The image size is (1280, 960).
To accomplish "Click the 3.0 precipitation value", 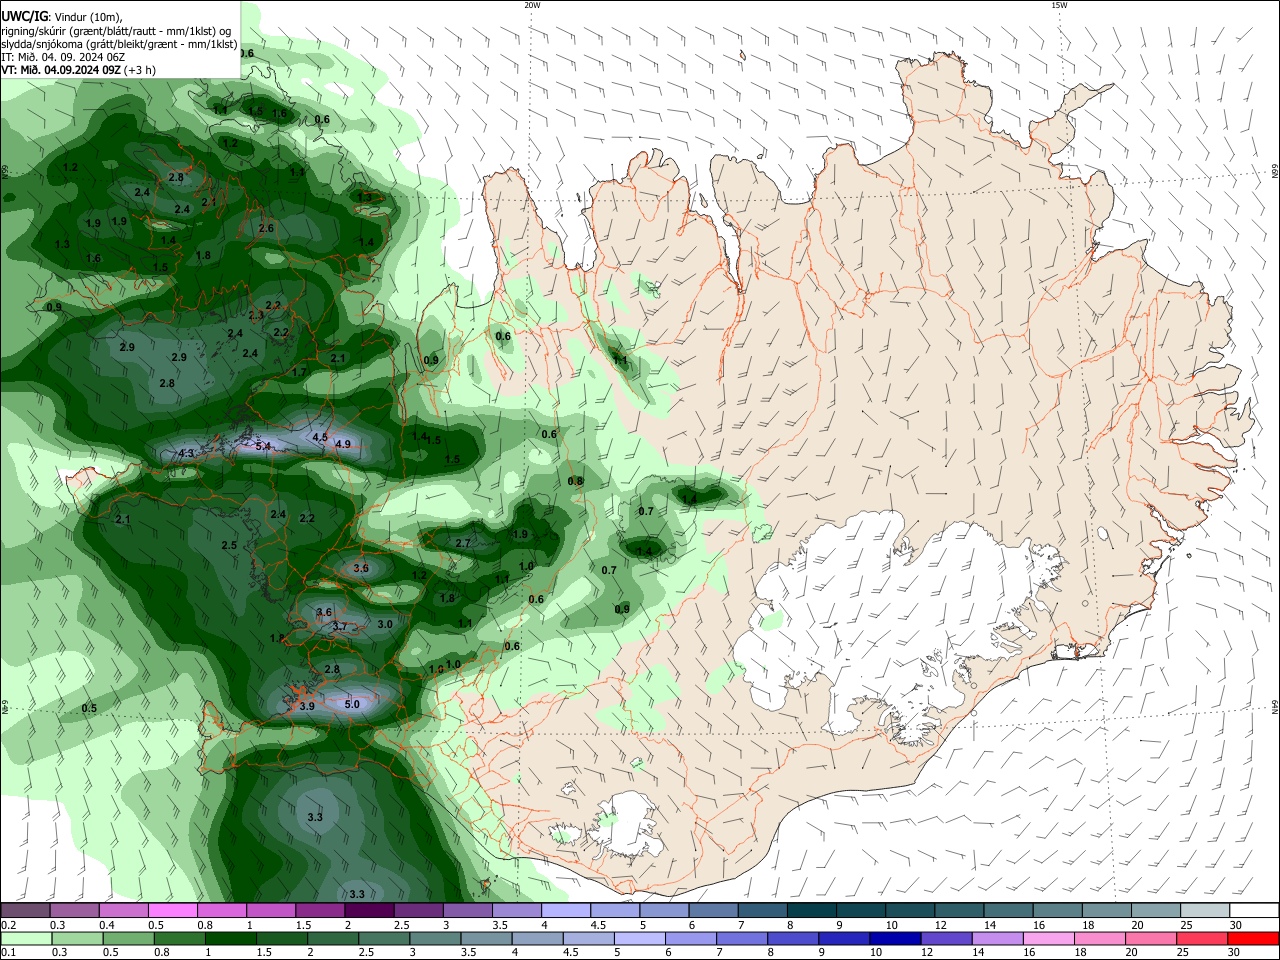I will [385, 623].
